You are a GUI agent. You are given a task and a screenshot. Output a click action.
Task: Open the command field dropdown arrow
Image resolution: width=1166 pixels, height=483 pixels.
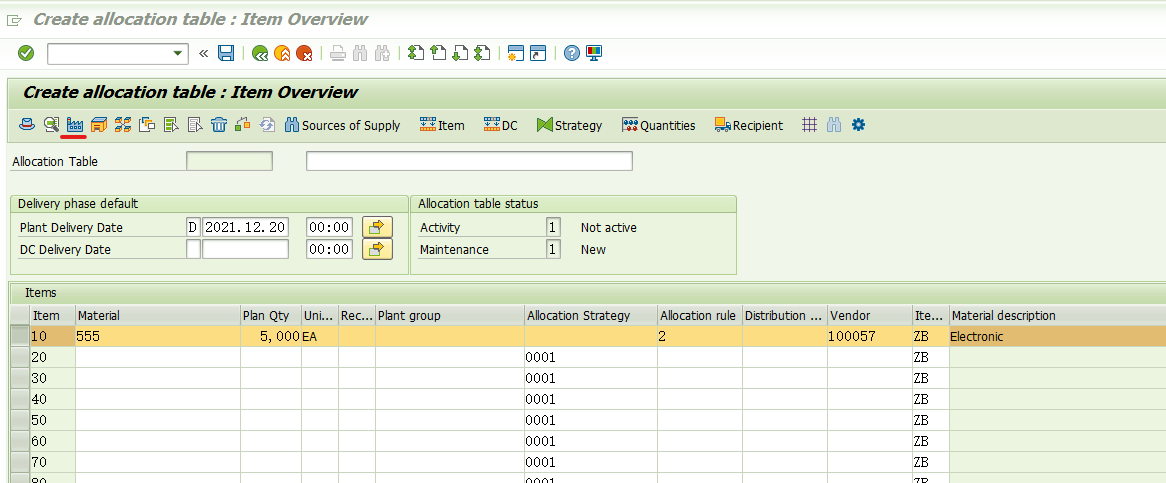click(177, 53)
